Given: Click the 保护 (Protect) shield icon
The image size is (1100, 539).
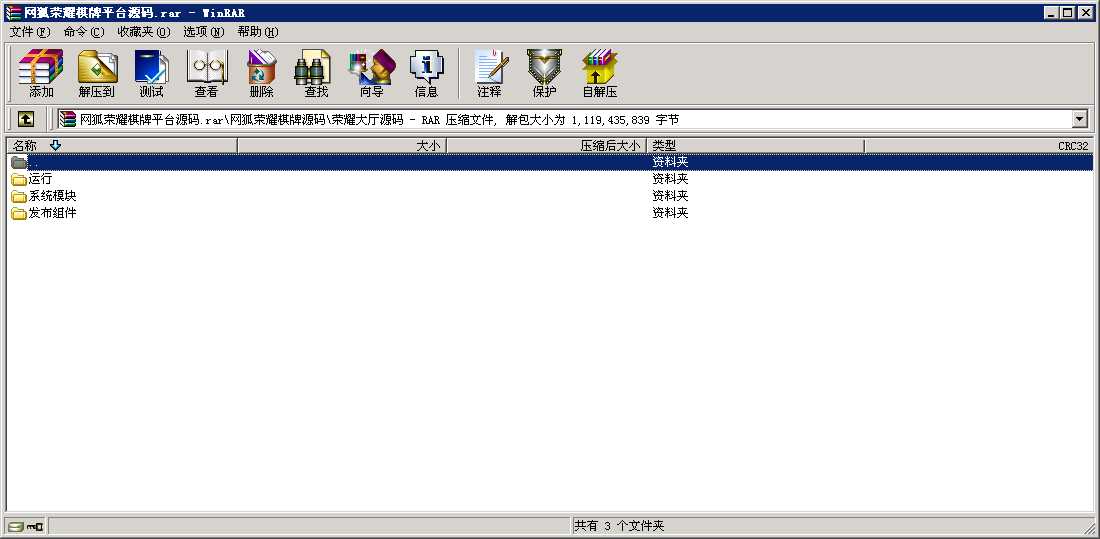Looking at the screenshot, I should coord(544,73).
